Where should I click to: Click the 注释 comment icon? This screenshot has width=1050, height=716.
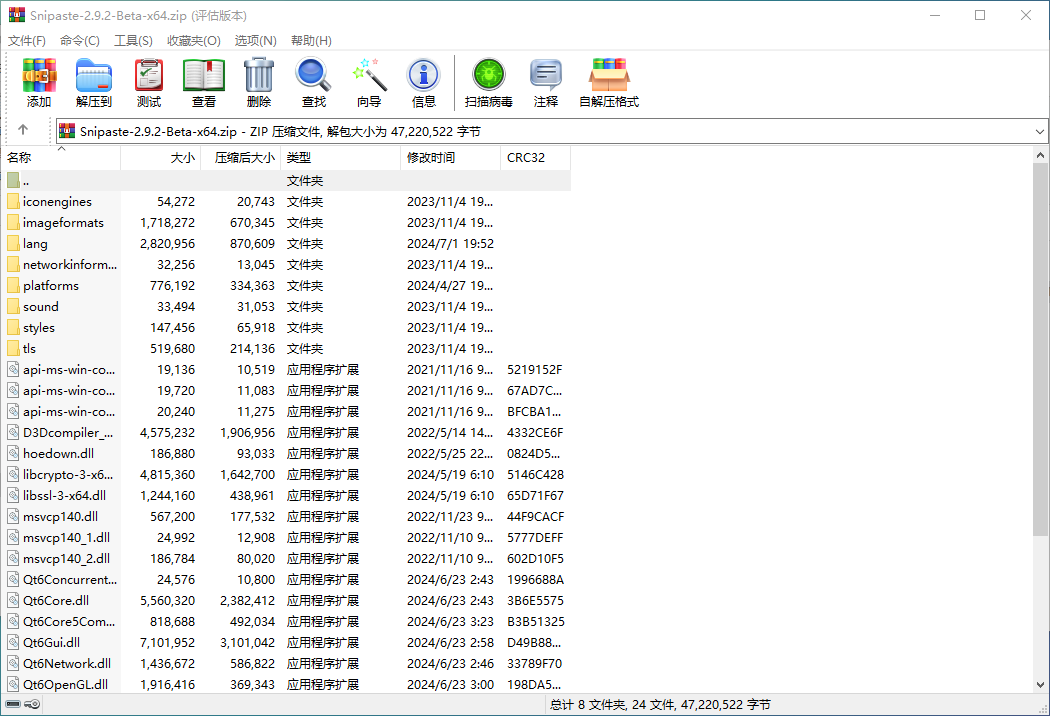546,74
